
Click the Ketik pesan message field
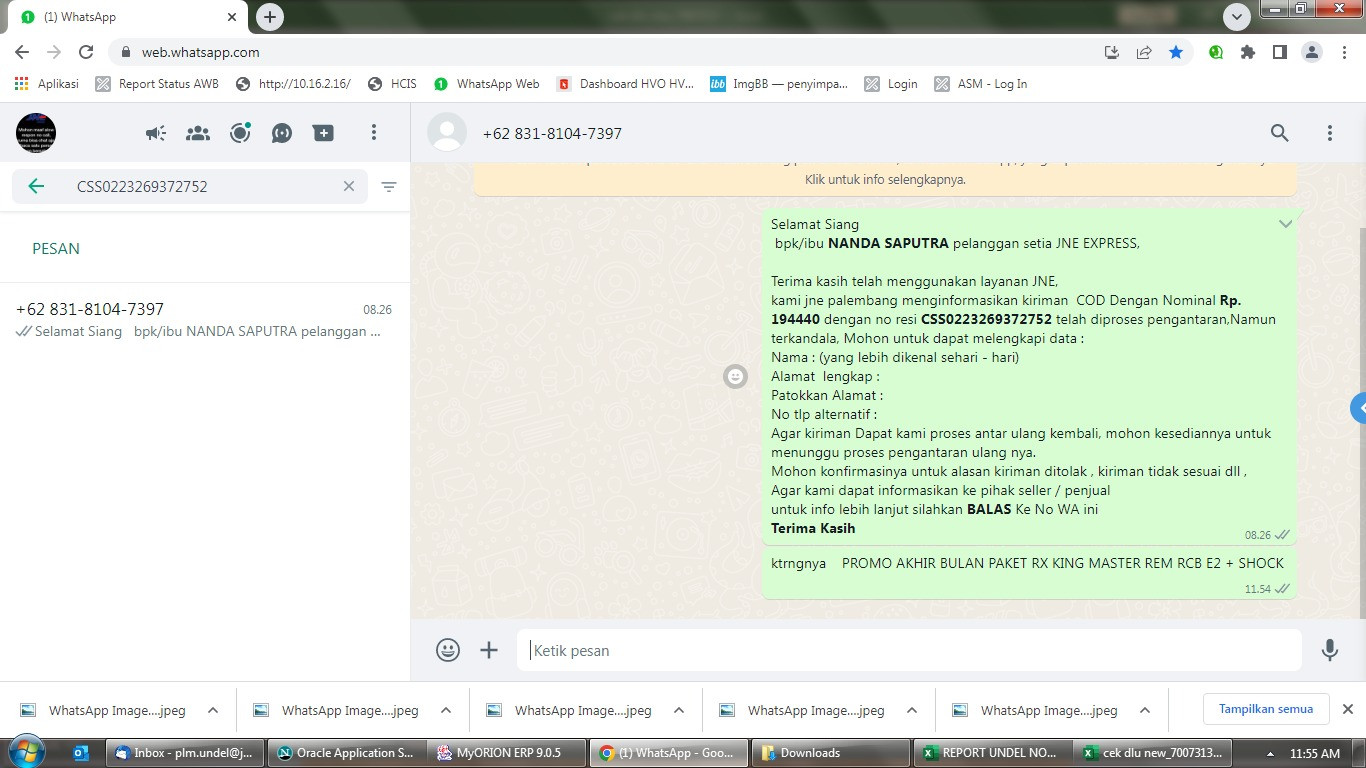[x=909, y=650]
